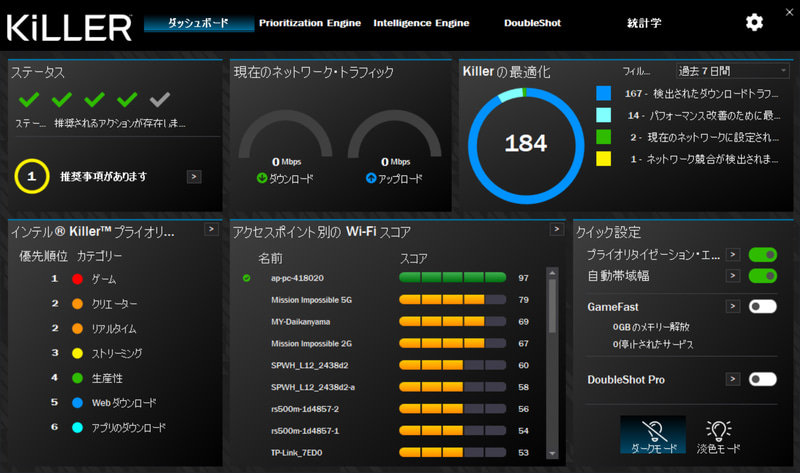Screen dimensions: 800x473
Task: Select the TP-Link_7ED0 access point
Action: [296, 453]
